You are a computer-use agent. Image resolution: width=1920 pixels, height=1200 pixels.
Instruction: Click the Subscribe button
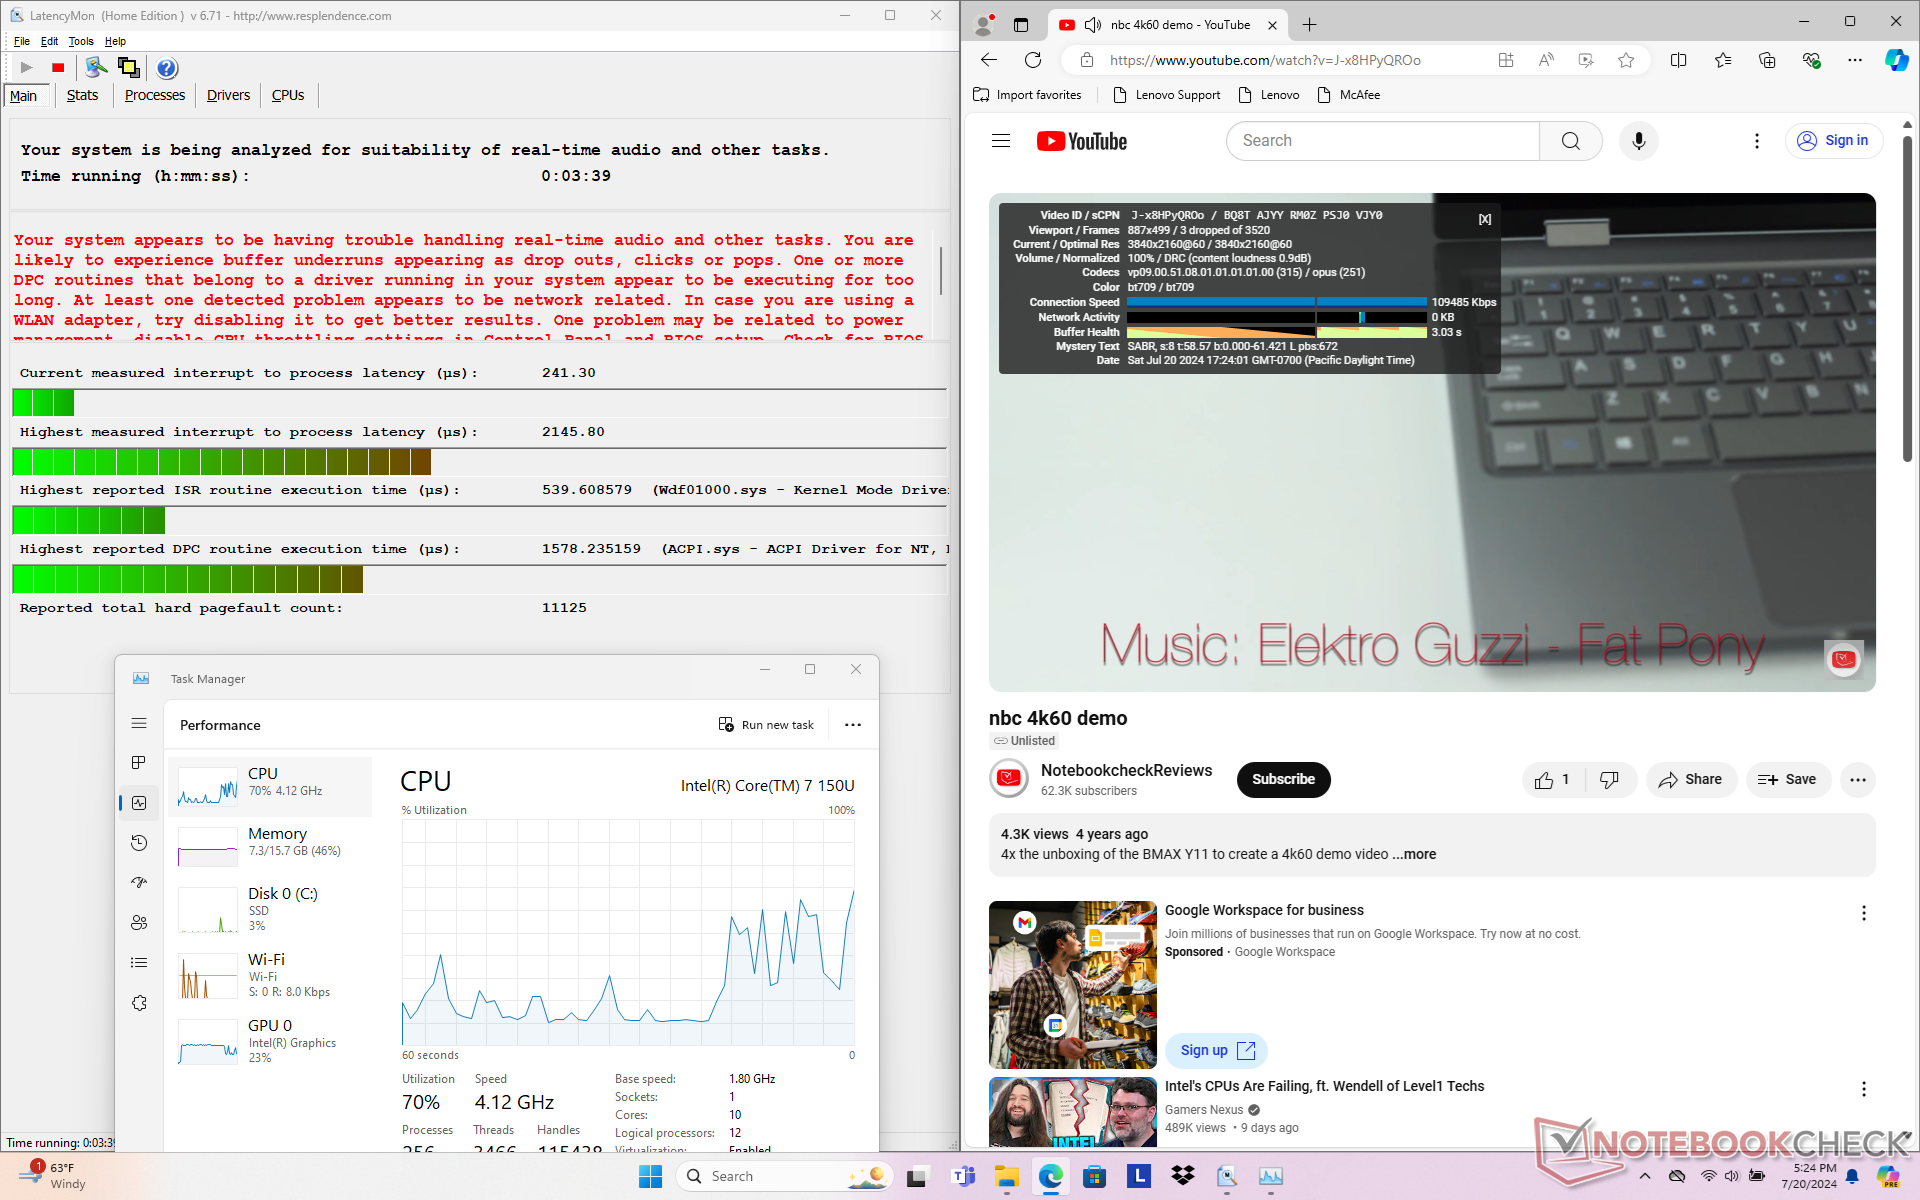(x=1283, y=779)
